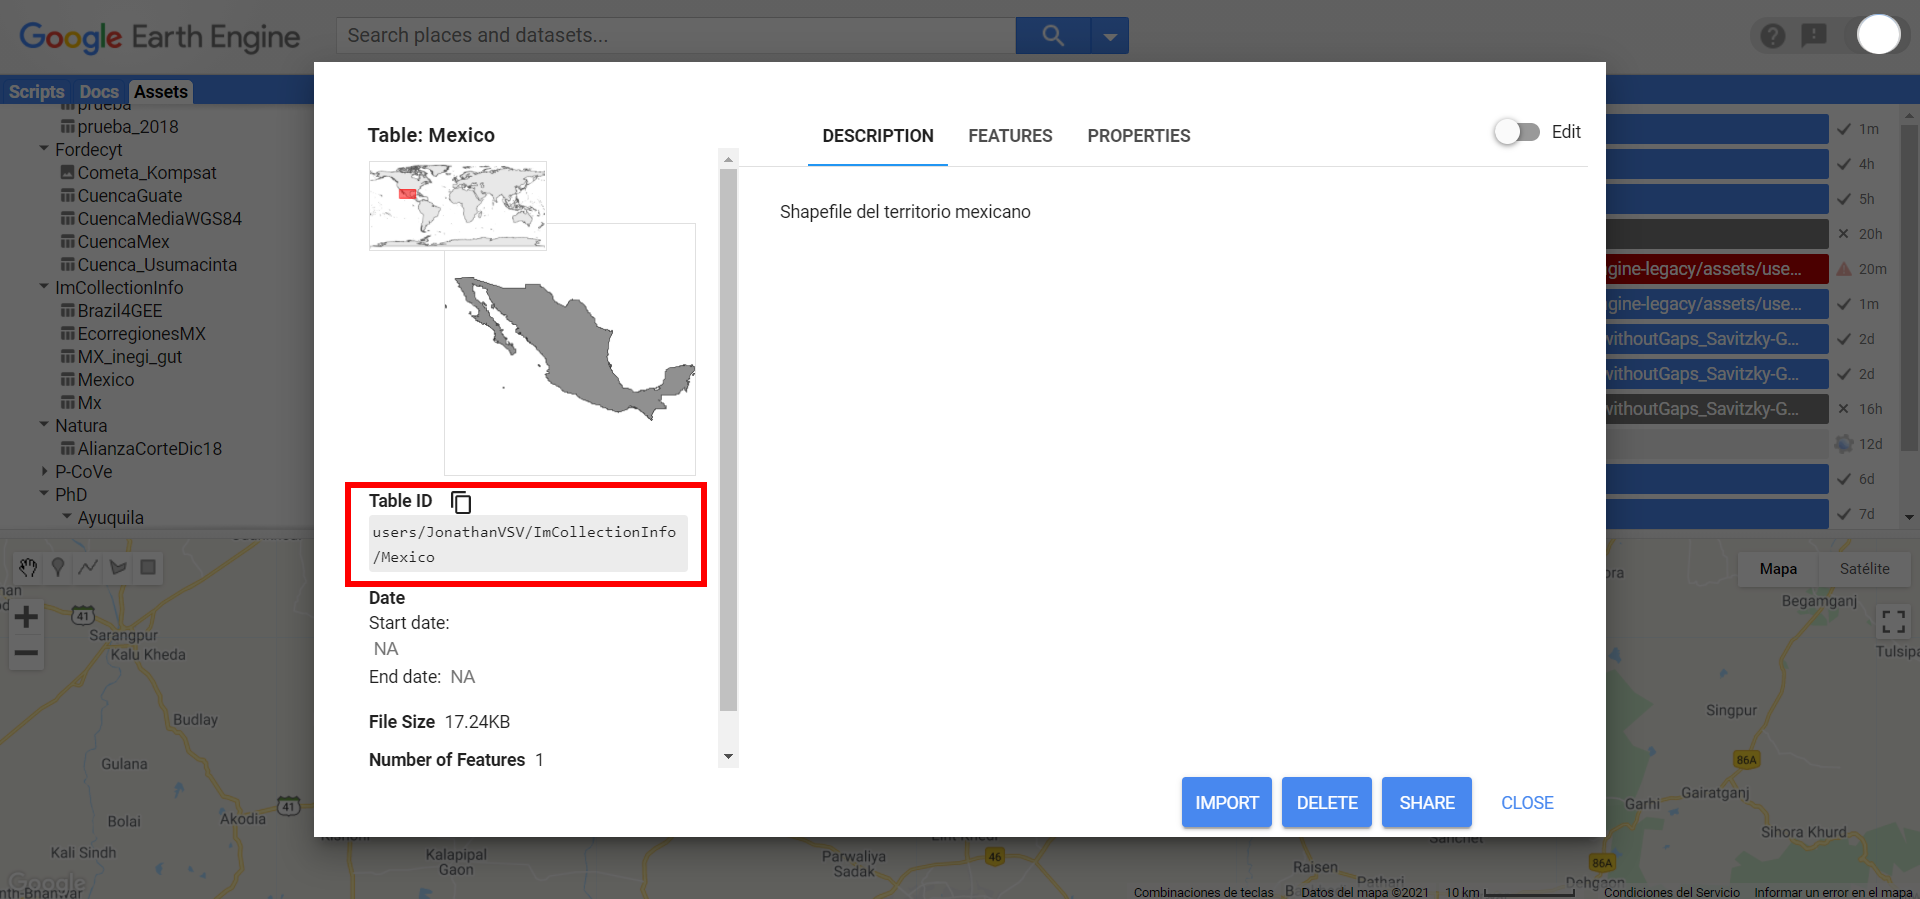Viewport: 1920px width, 899px height.
Task: Select the CuencaMex asset
Action: 124,241
